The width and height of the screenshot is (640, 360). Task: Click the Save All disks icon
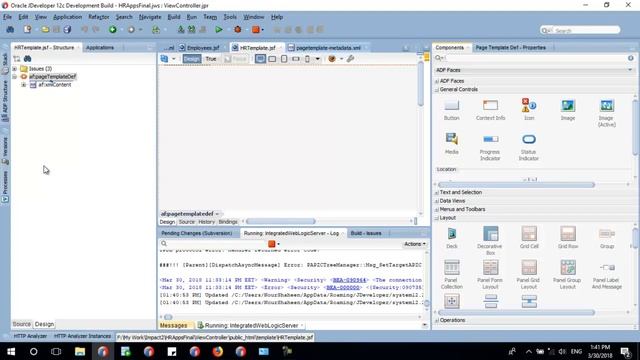pos(67,29)
